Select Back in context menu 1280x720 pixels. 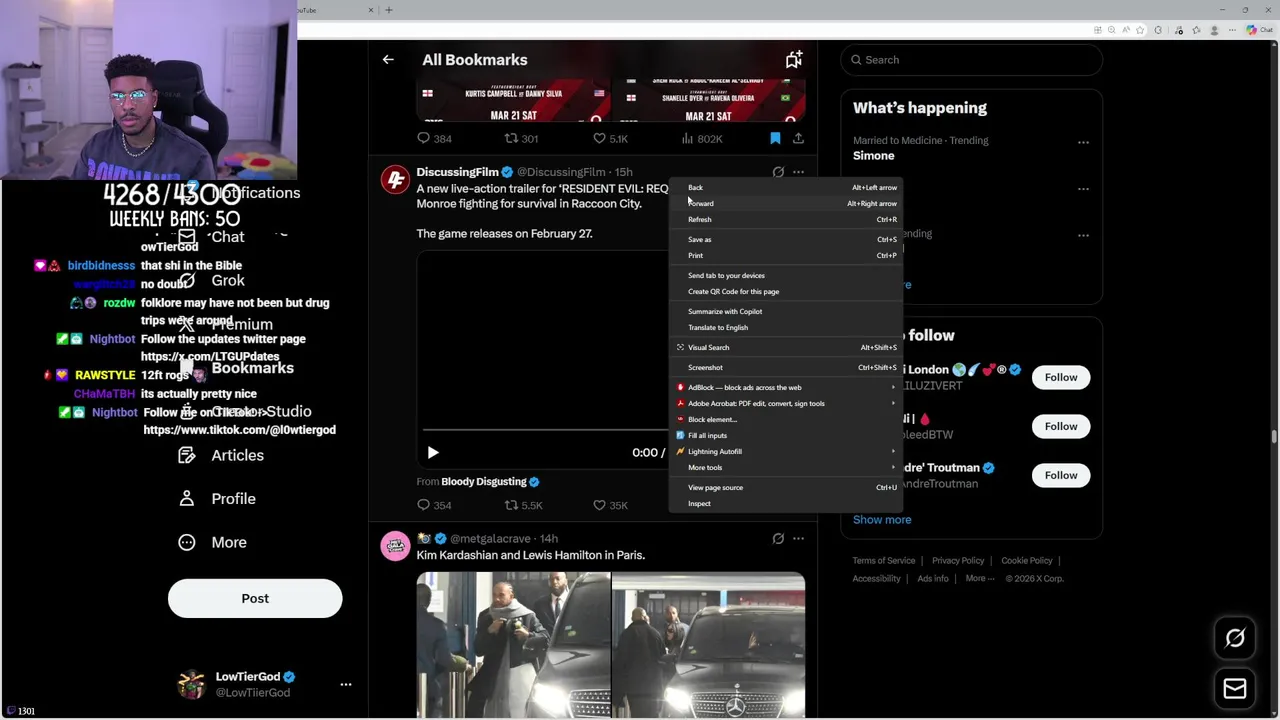(785, 187)
